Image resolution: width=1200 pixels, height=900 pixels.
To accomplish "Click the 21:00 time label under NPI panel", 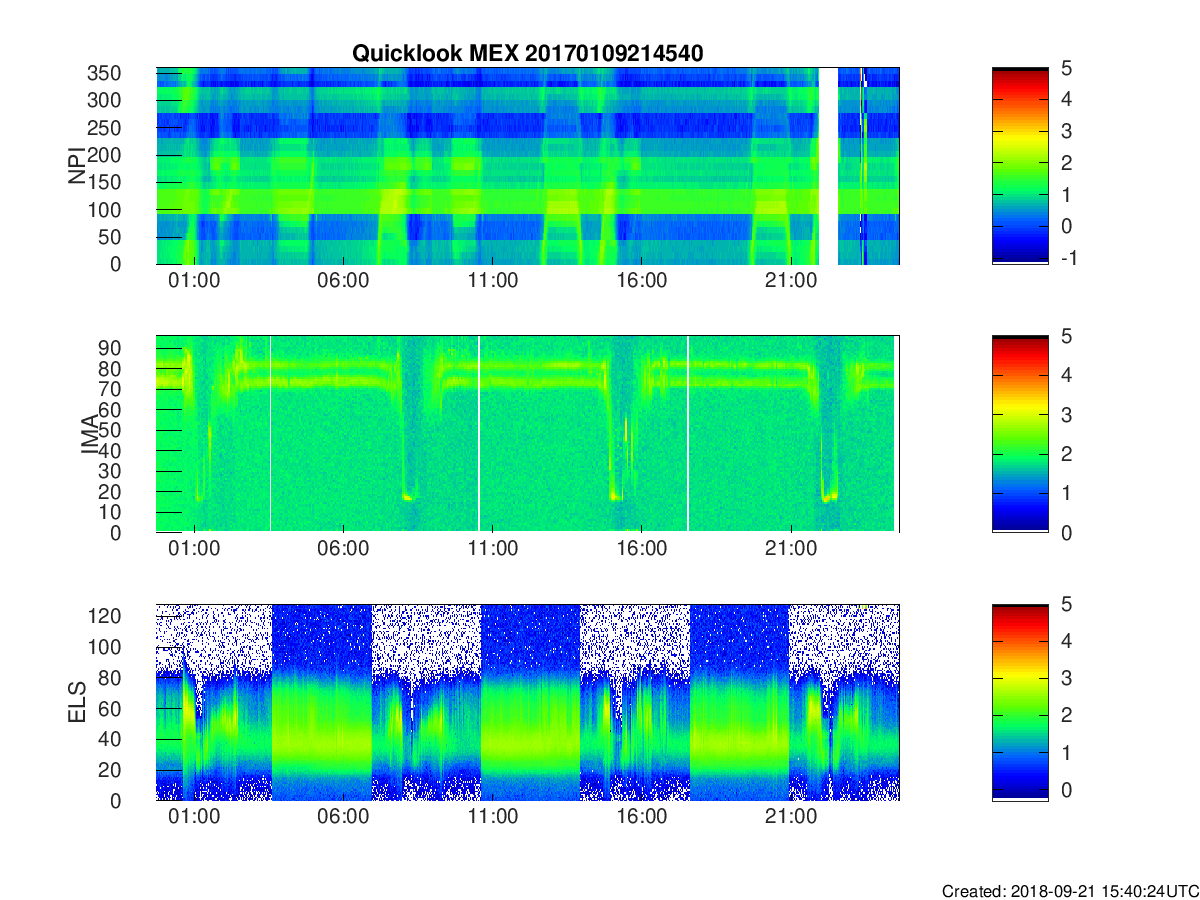I will pos(790,281).
